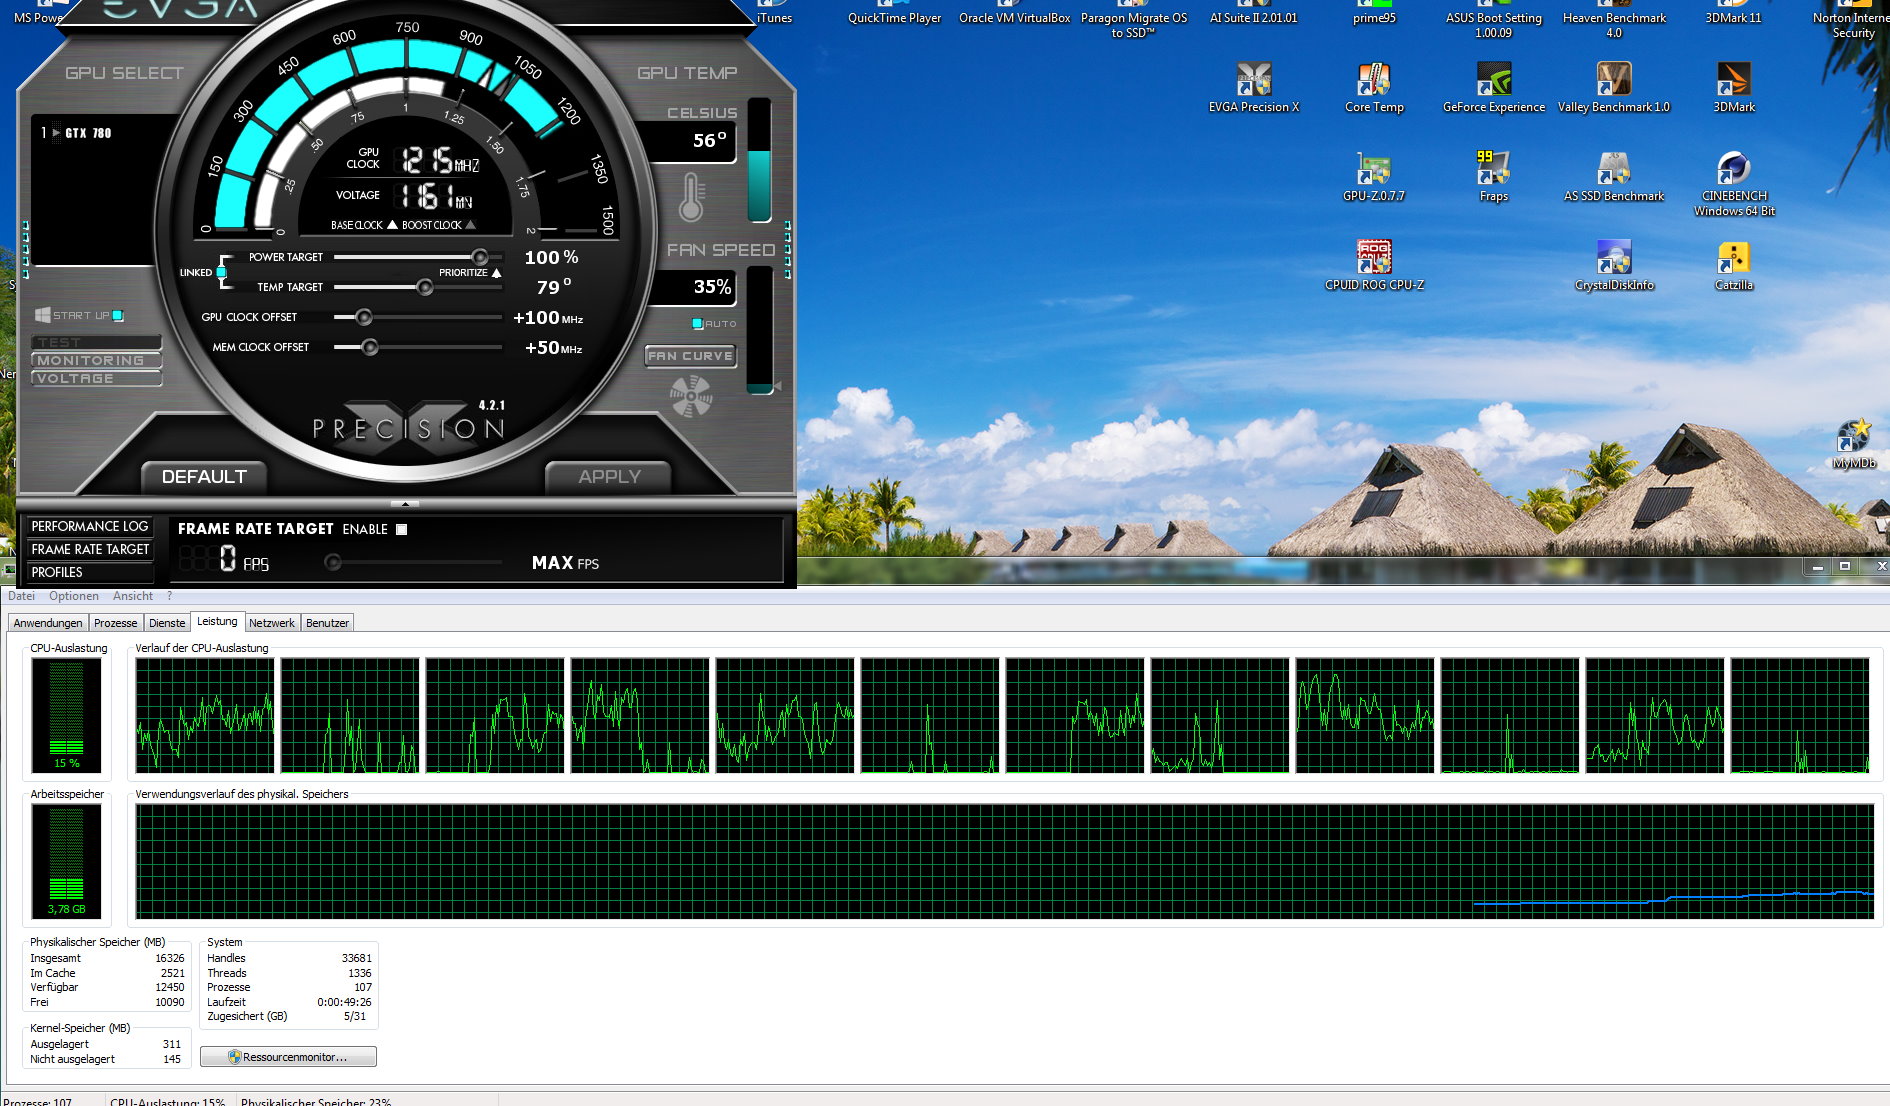Click the first CPU core usage graph
Screen dimensions: 1890x1106
tap(205, 715)
